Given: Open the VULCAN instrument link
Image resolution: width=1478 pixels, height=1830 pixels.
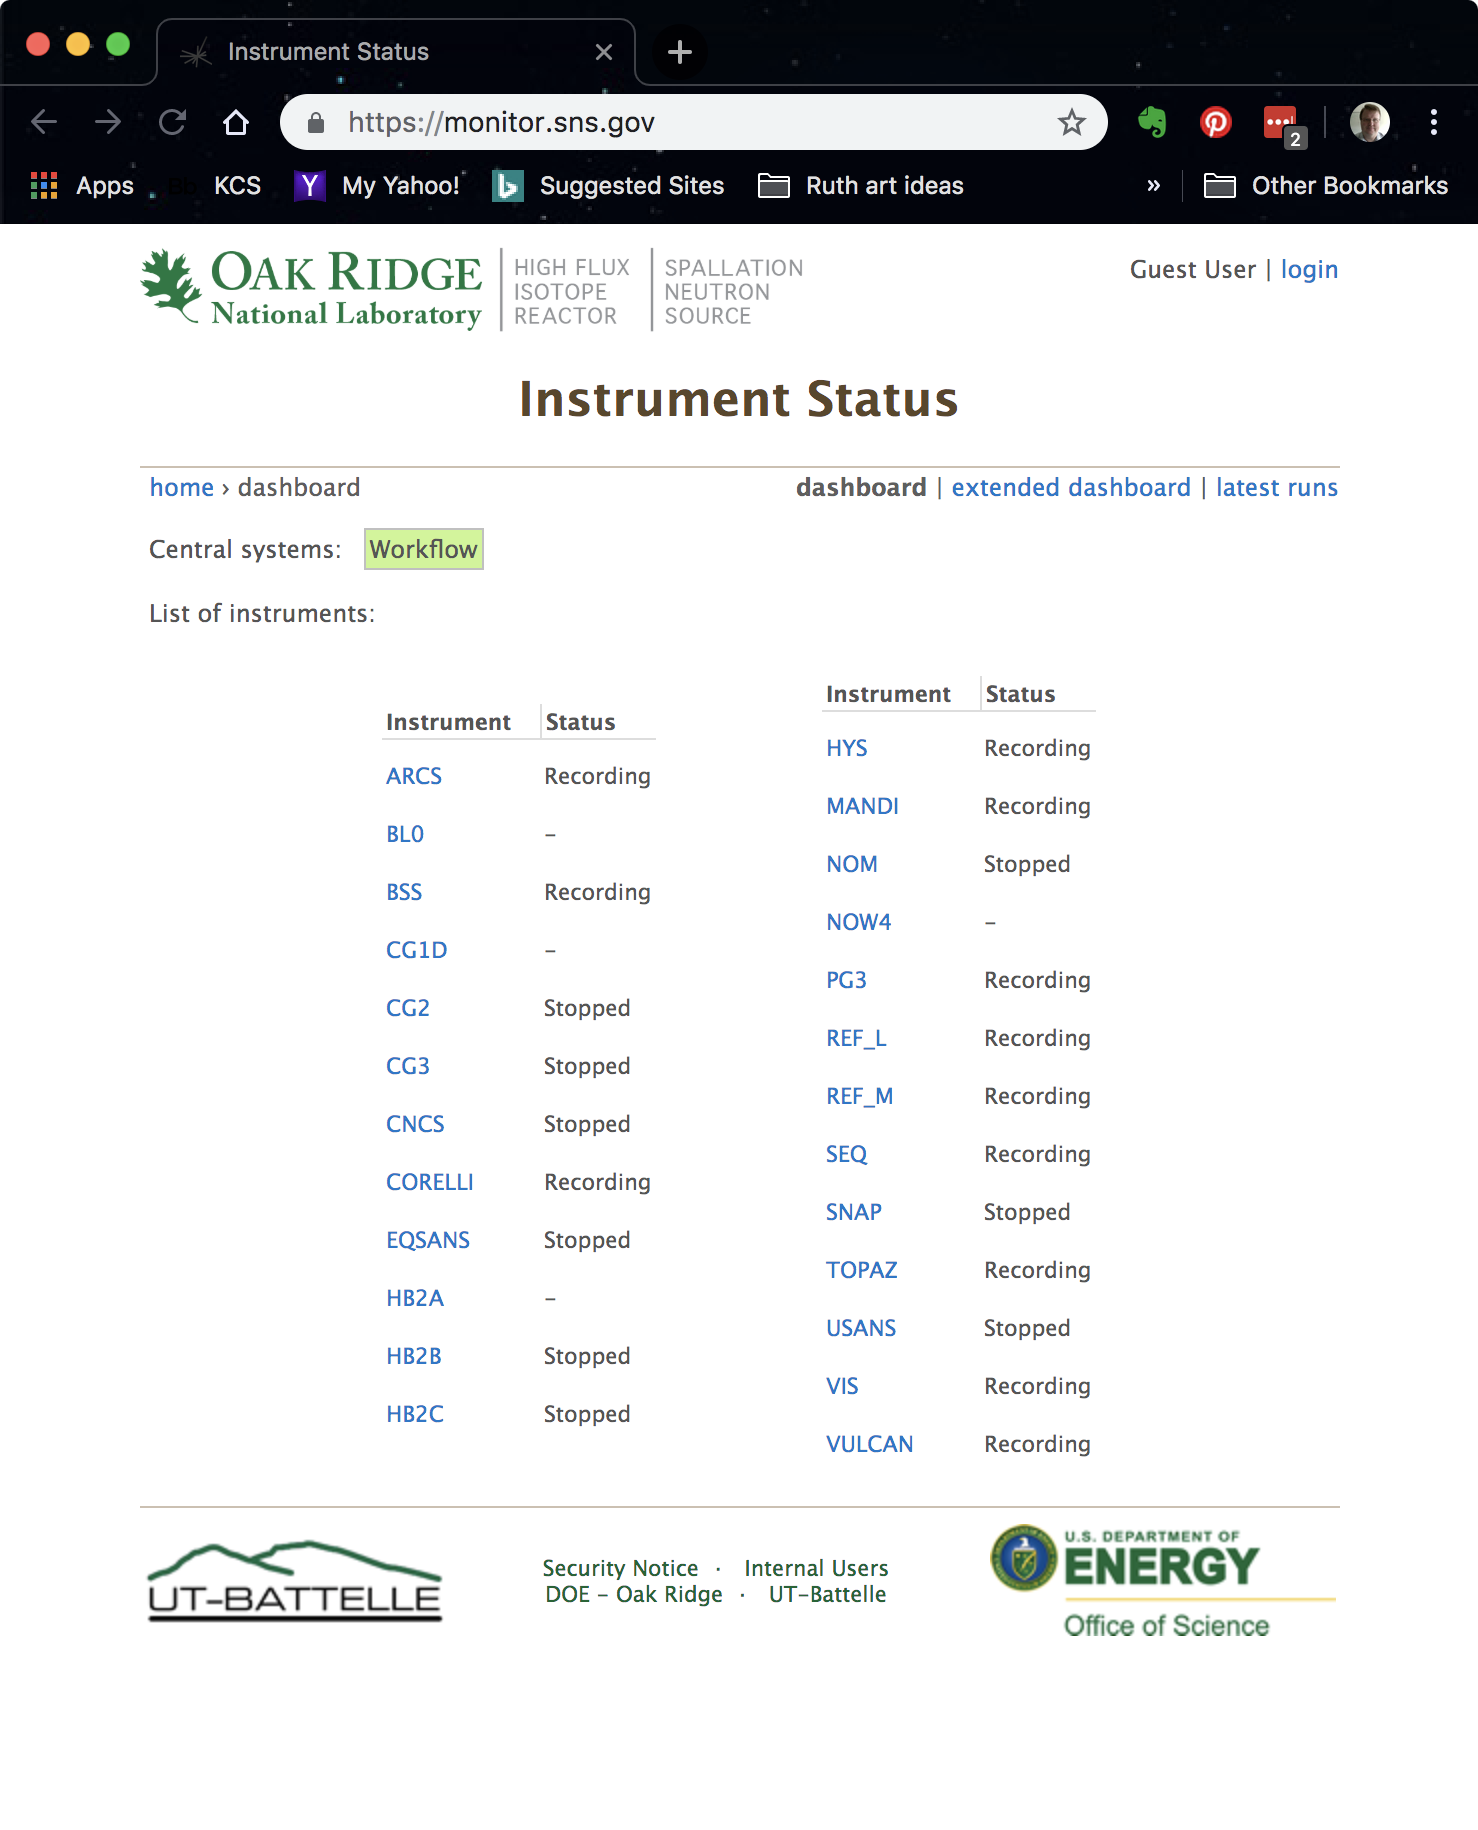Looking at the screenshot, I should tap(869, 1444).
